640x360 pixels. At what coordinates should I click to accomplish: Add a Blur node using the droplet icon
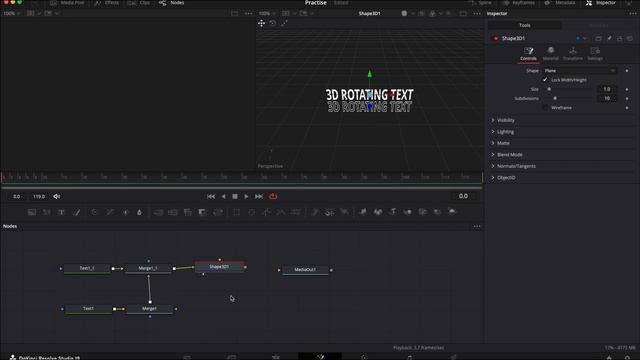point(140,212)
